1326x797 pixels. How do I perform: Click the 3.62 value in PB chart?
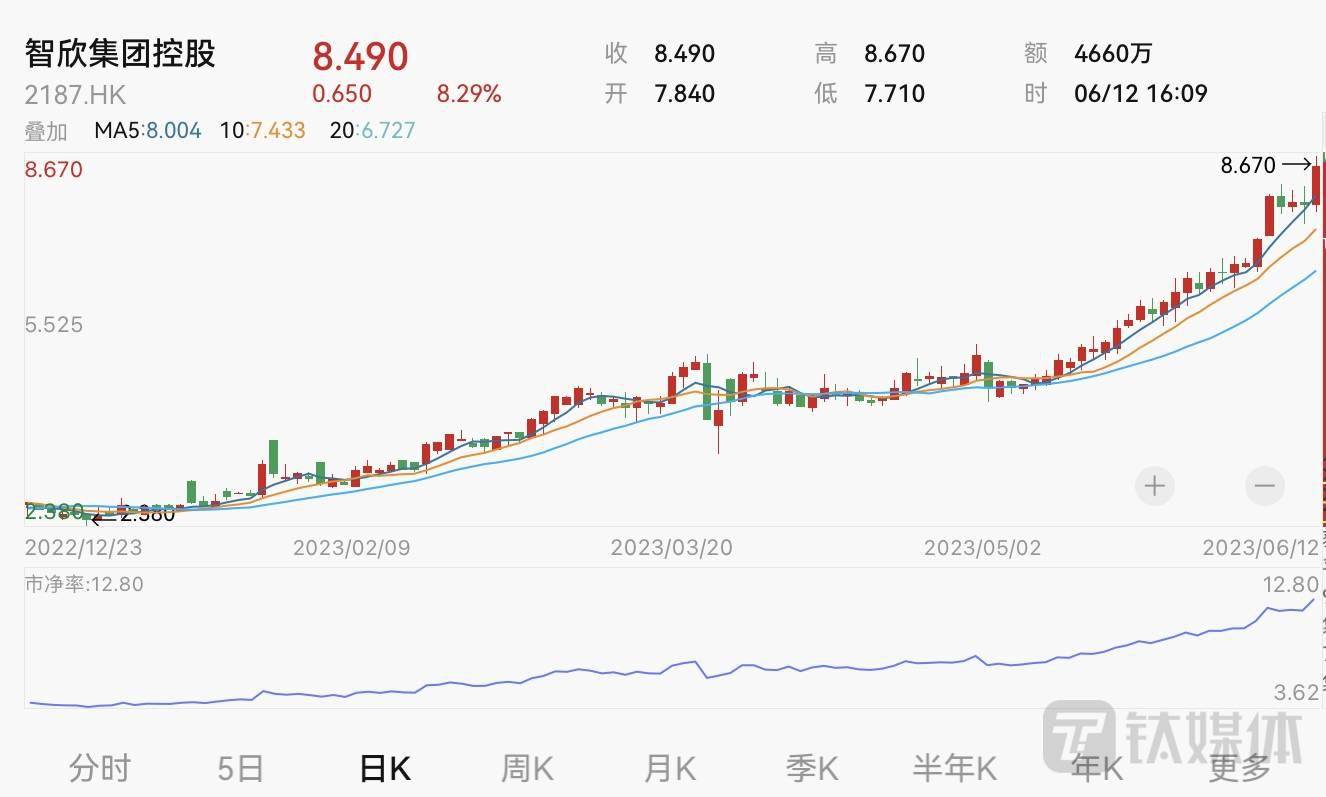point(1297,692)
